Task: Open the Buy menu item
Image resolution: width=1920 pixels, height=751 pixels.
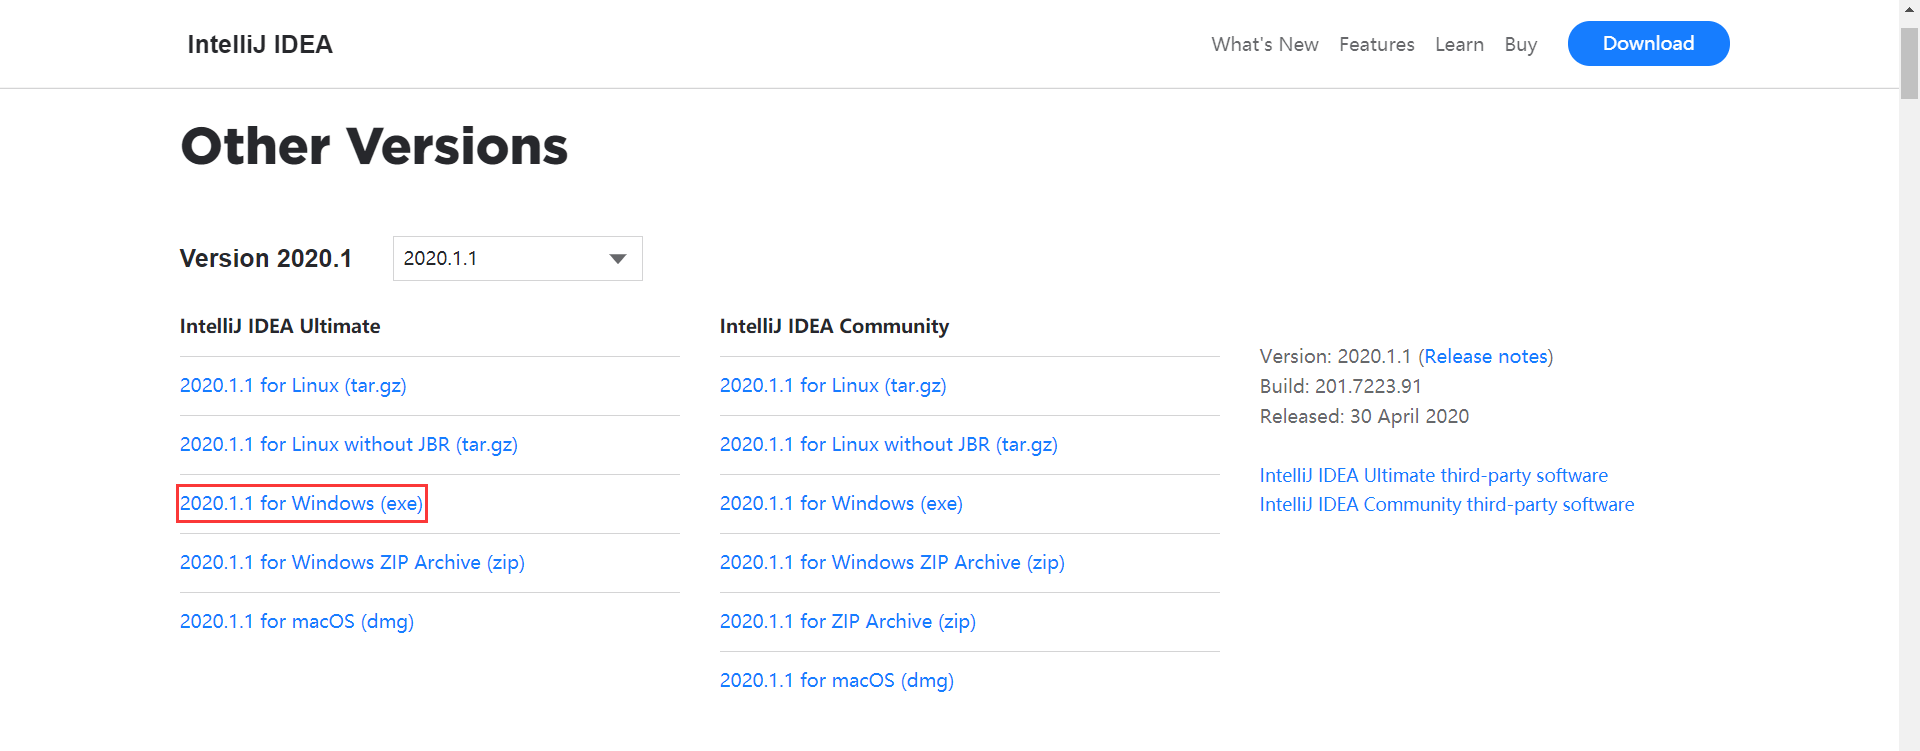Action: click(1520, 44)
